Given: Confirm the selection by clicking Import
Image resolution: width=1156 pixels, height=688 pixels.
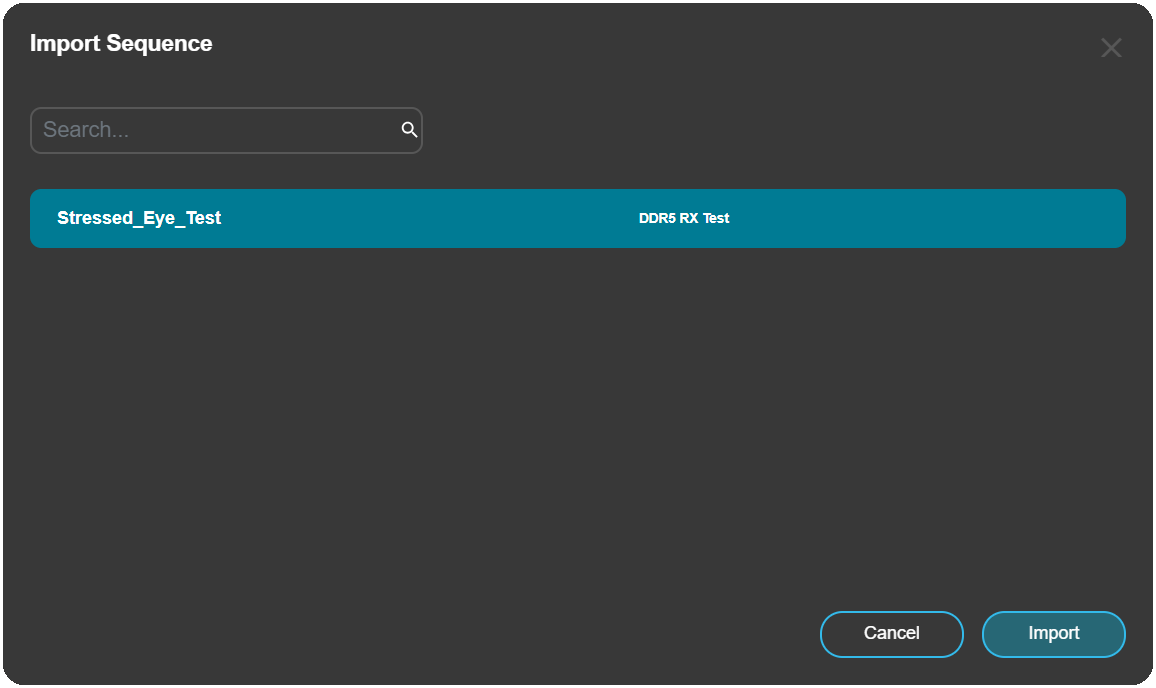Looking at the screenshot, I should tap(1053, 634).
